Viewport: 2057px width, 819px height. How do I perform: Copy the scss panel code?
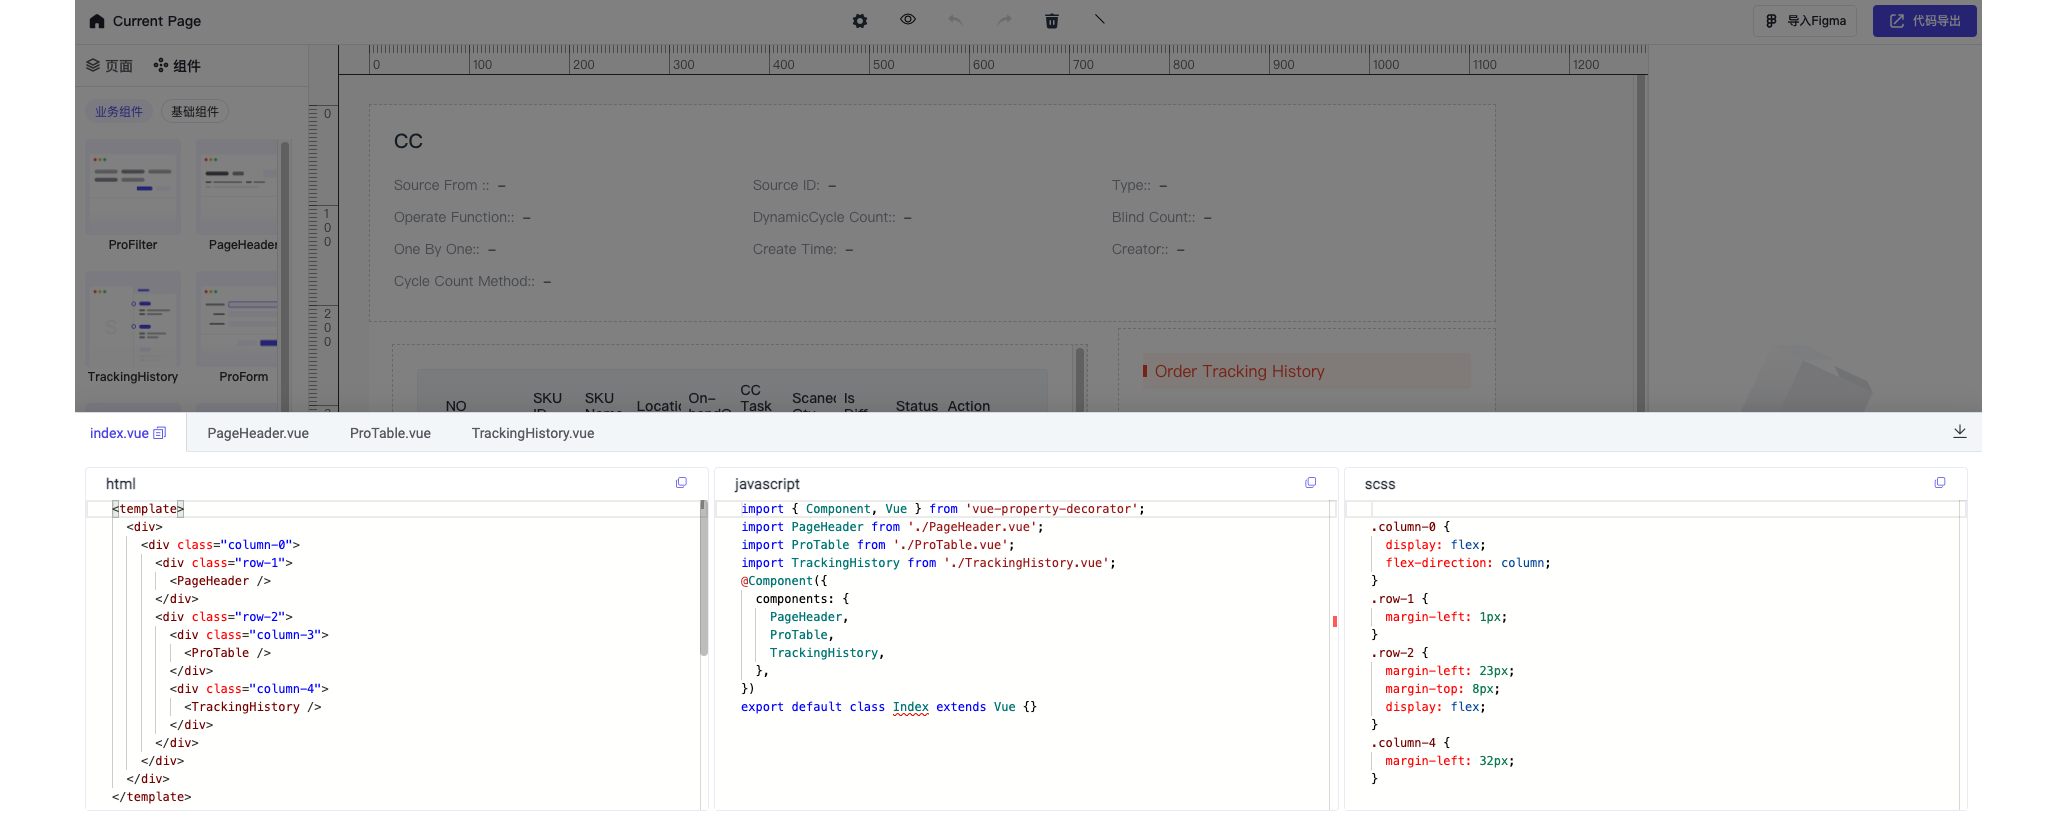coord(1939,483)
